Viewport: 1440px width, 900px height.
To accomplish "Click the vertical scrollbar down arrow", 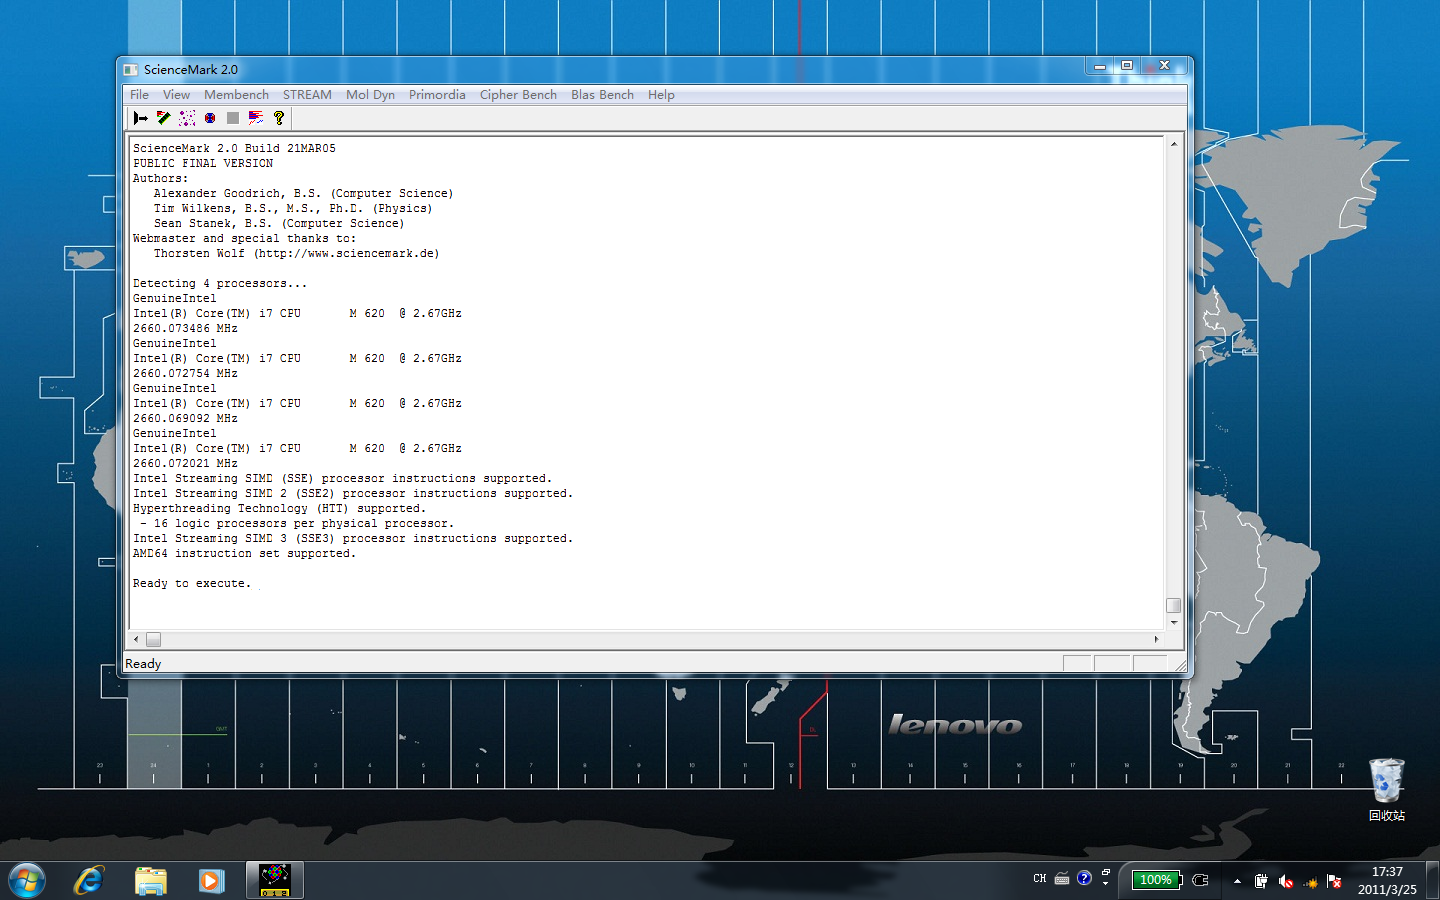I will [x=1173, y=622].
